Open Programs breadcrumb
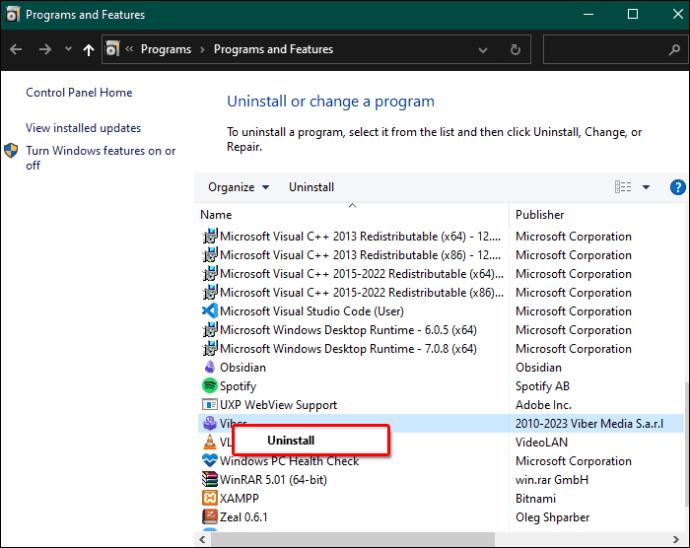This screenshot has width=690, height=548. (166, 49)
